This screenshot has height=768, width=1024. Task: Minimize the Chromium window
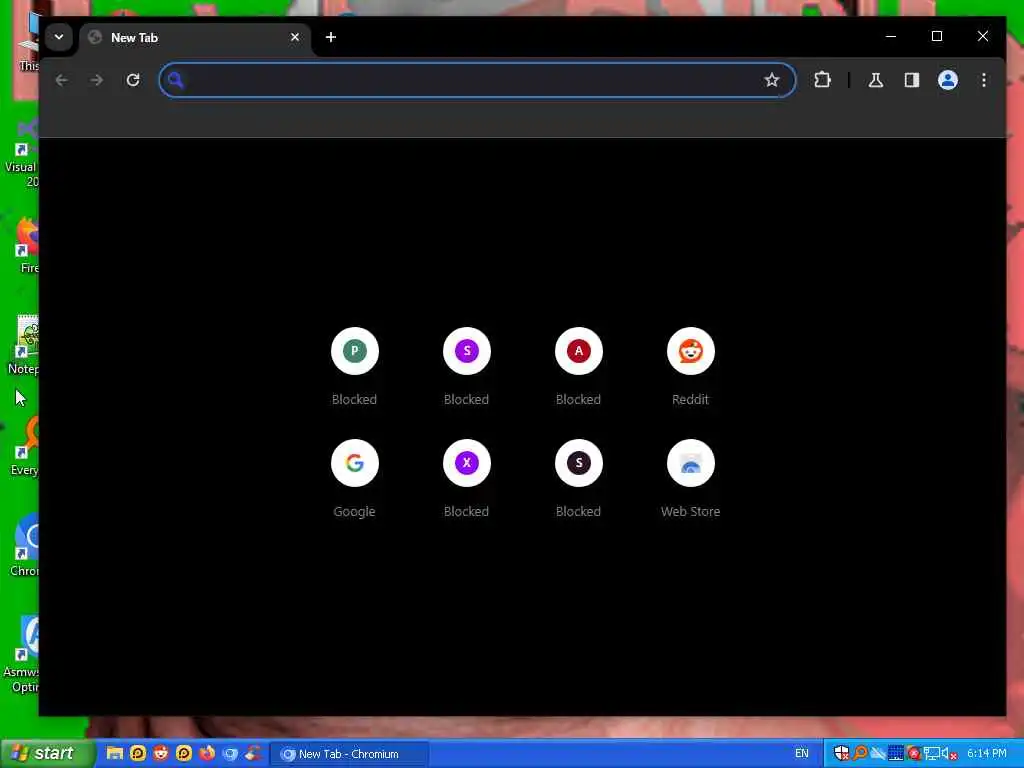[891, 36]
